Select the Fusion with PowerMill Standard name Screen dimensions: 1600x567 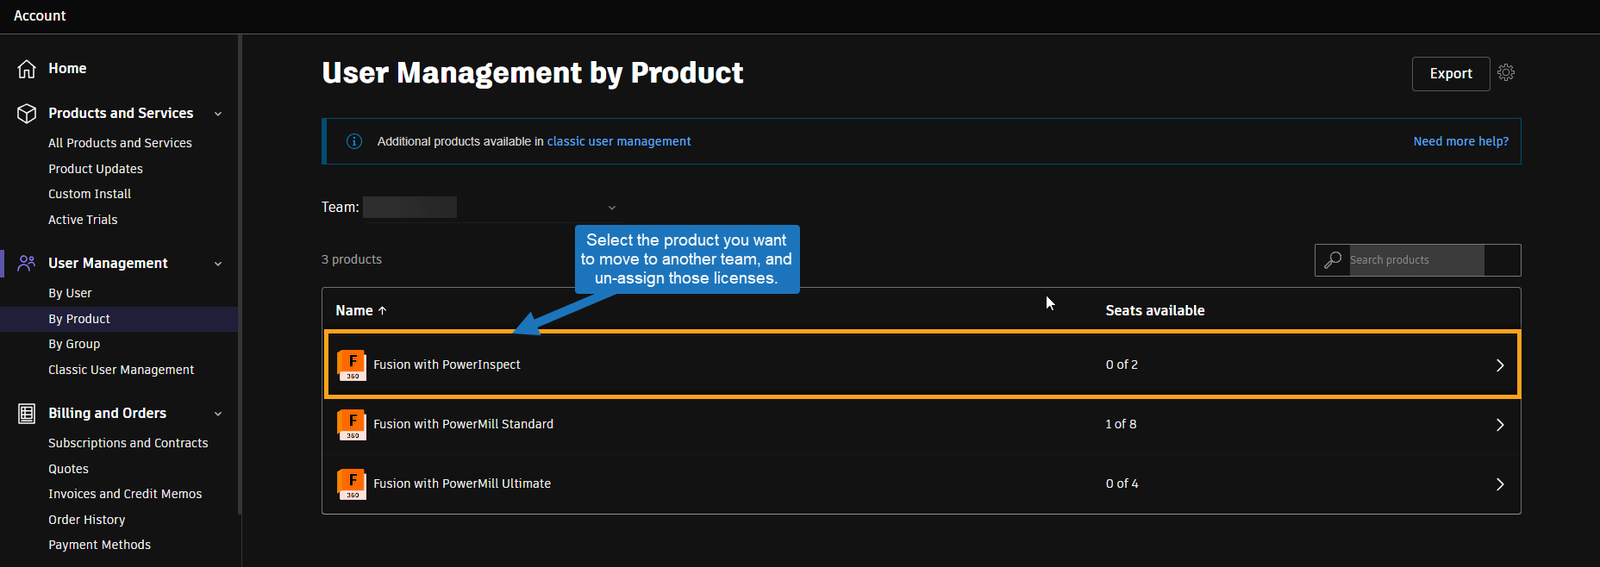point(463,424)
